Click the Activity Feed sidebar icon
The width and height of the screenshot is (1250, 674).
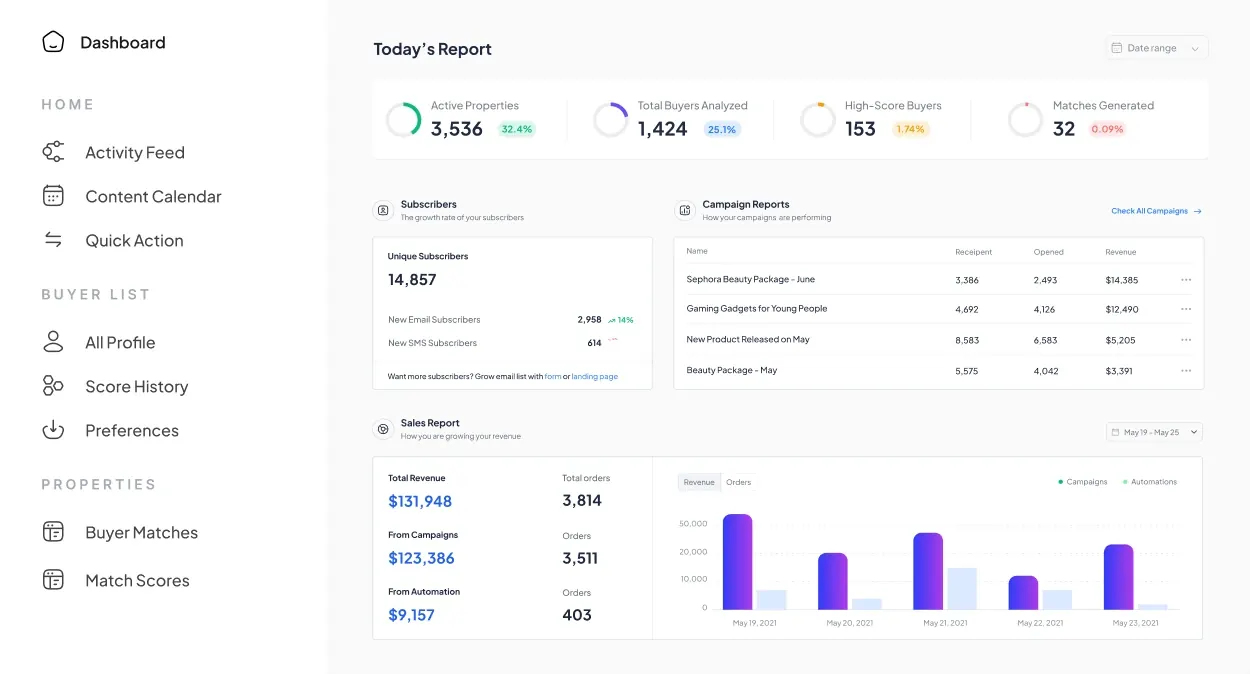pos(53,152)
